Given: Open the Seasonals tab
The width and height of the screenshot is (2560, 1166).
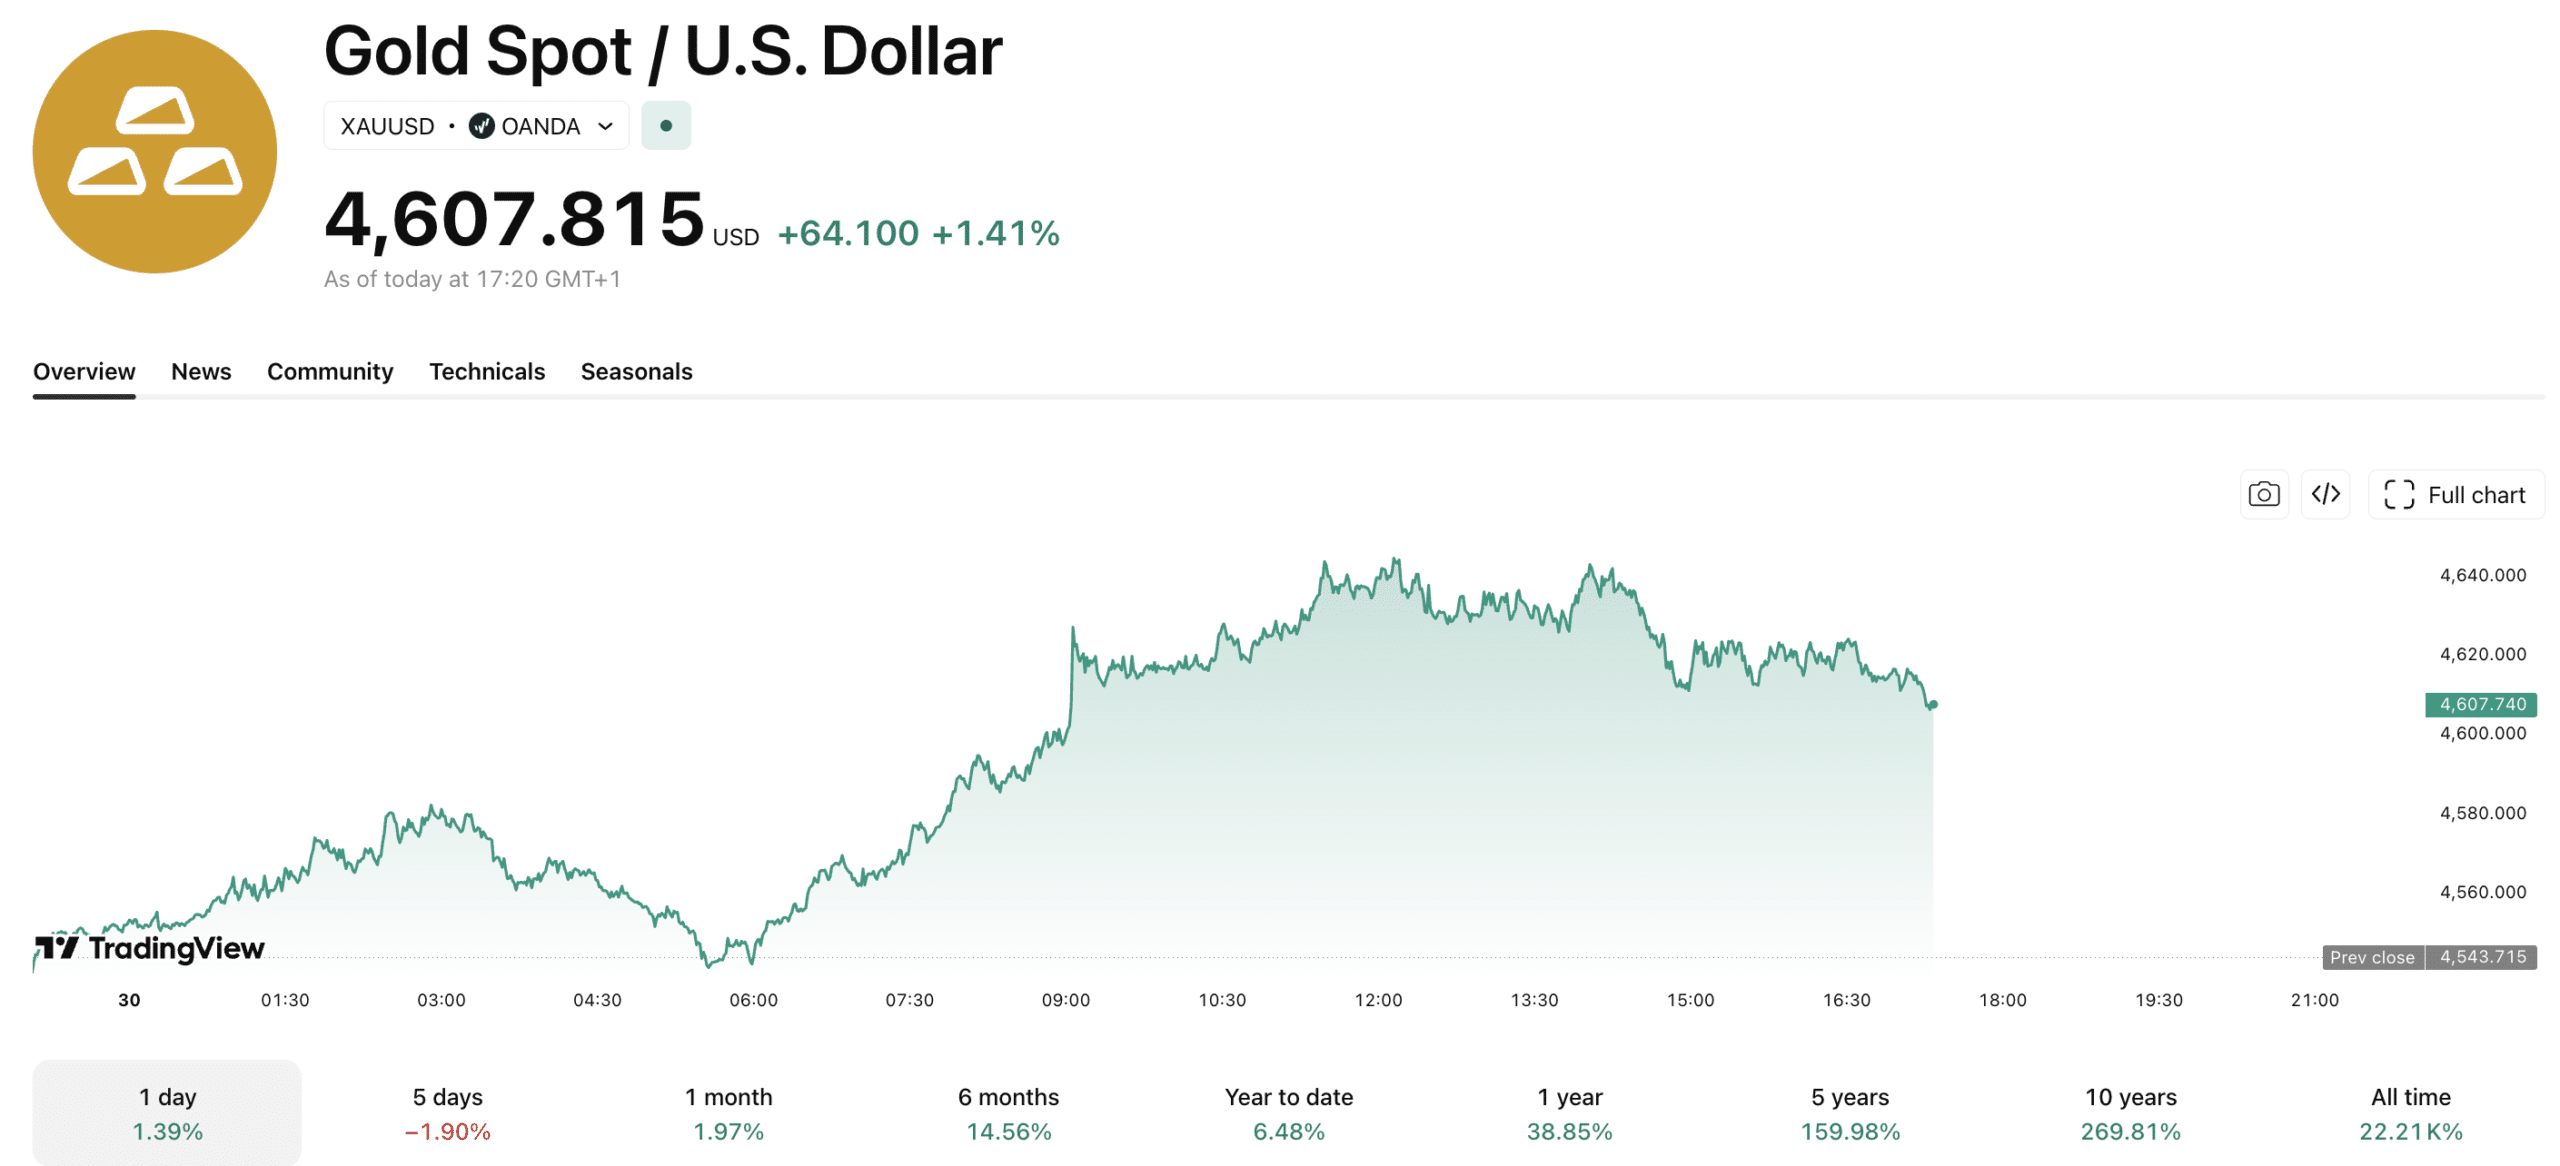Looking at the screenshot, I should tap(636, 371).
